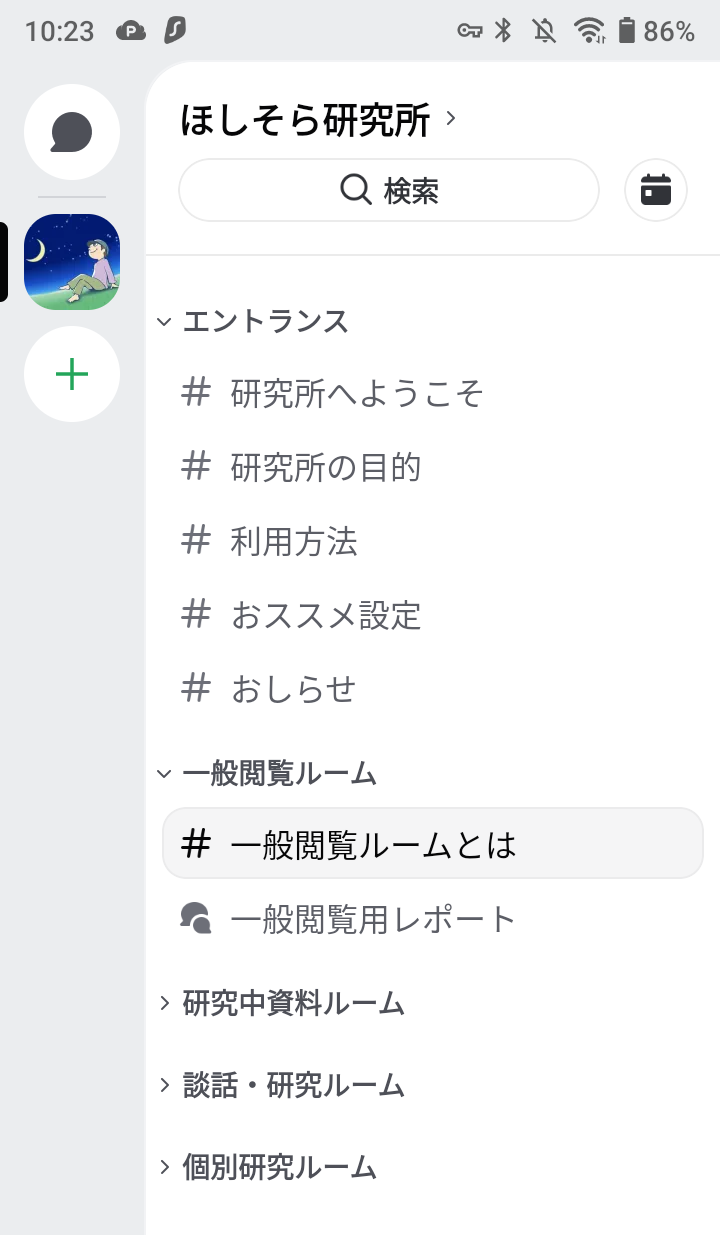Open the 一般閲覧用レポート forum channel
Screen dimensions: 720x1235
372,919
